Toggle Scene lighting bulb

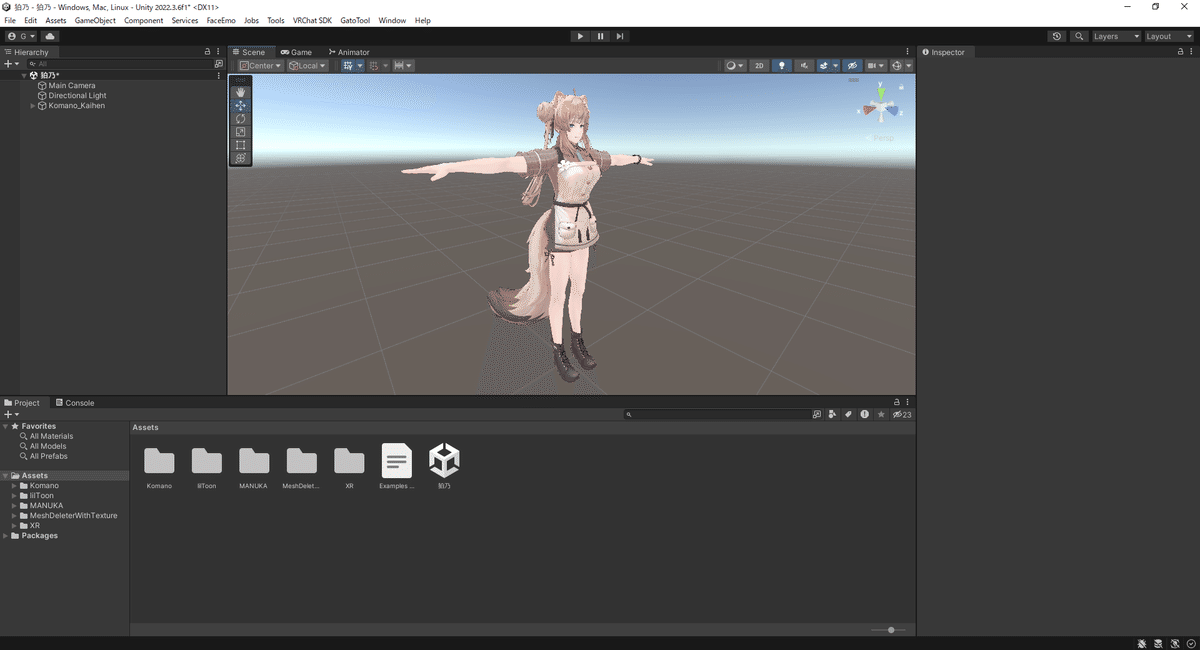point(782,66)
